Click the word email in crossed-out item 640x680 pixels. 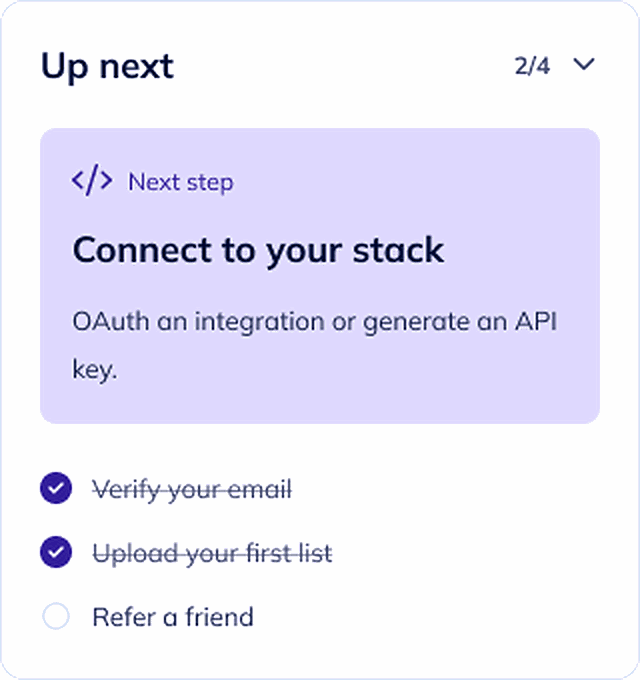[x=260, y=490]
